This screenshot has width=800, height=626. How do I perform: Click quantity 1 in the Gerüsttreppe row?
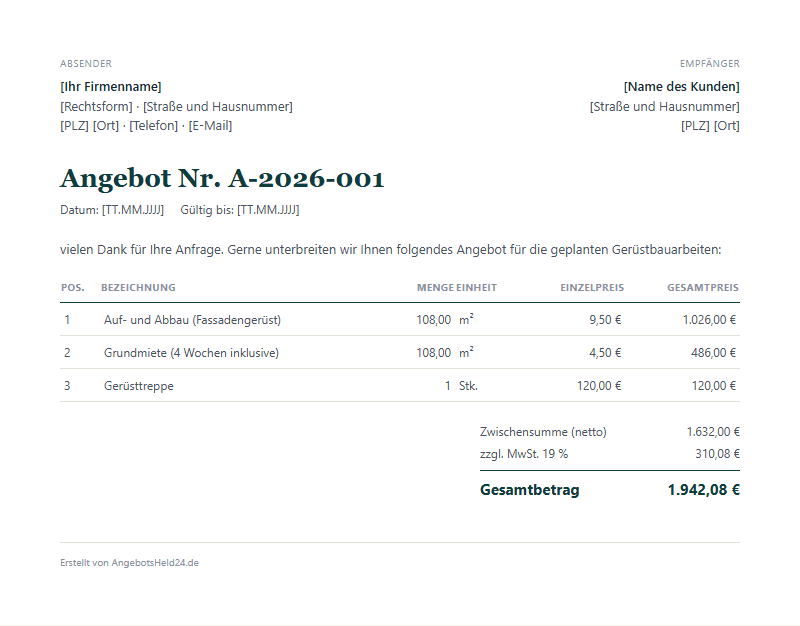coord(447,386)
